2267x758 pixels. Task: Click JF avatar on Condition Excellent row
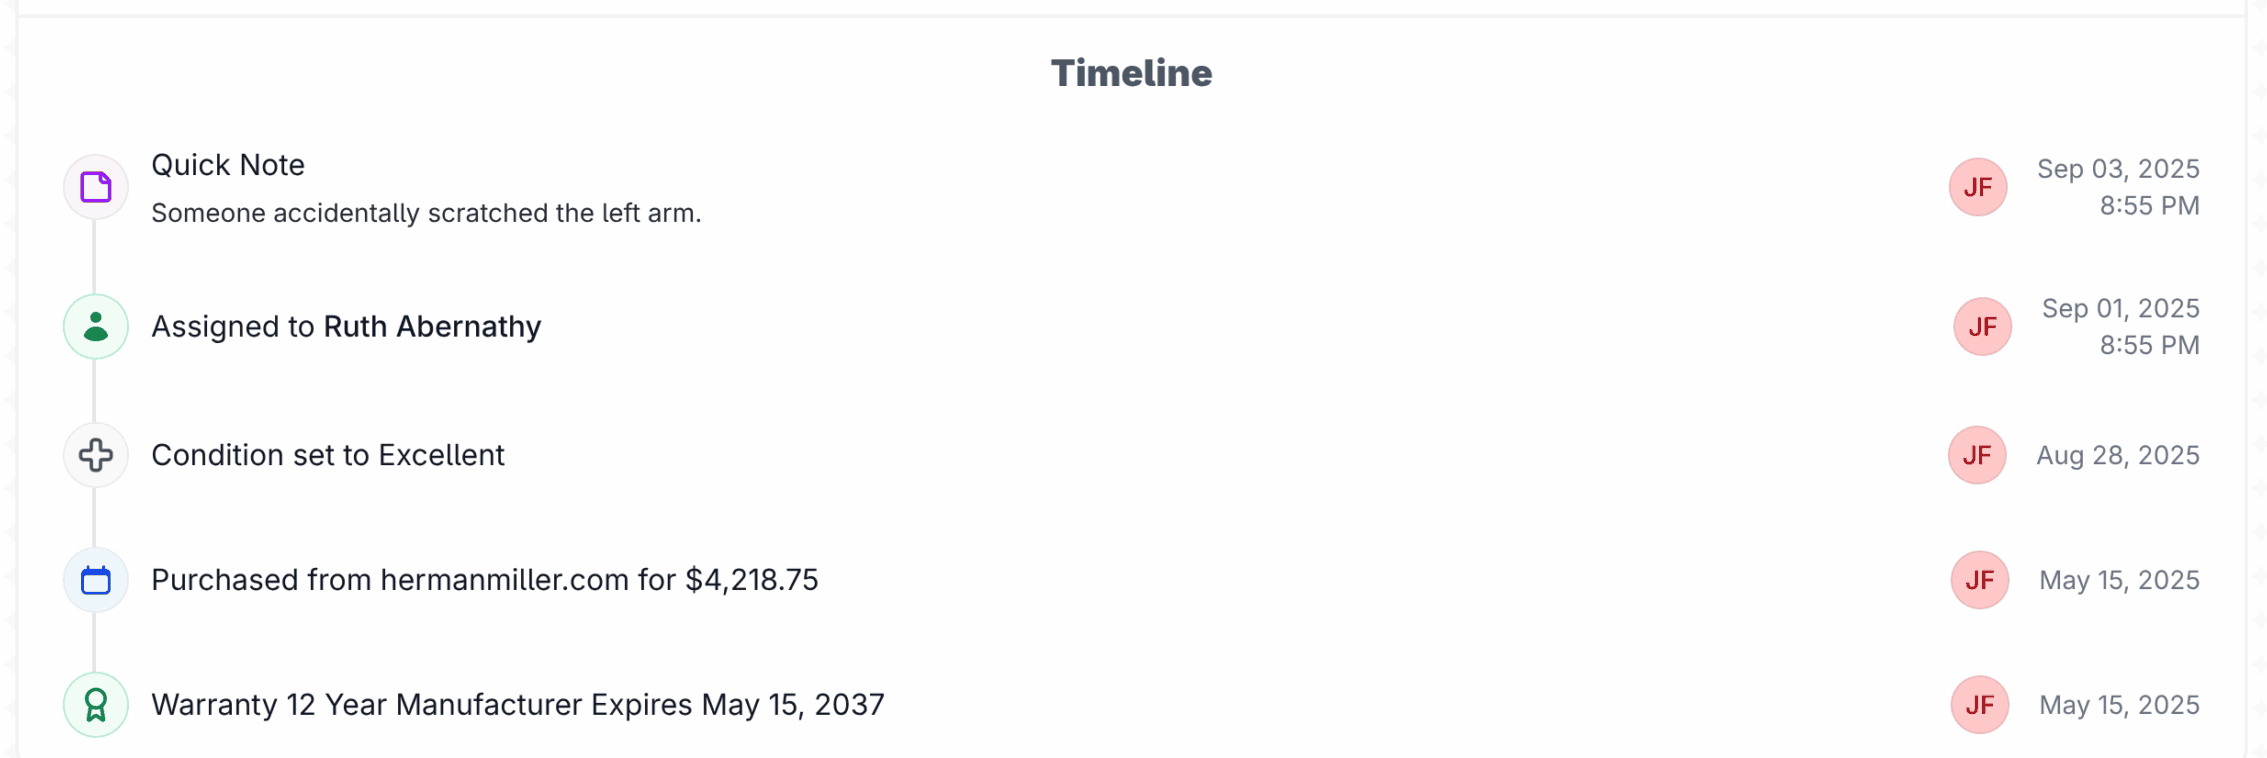coord(1976,455)
